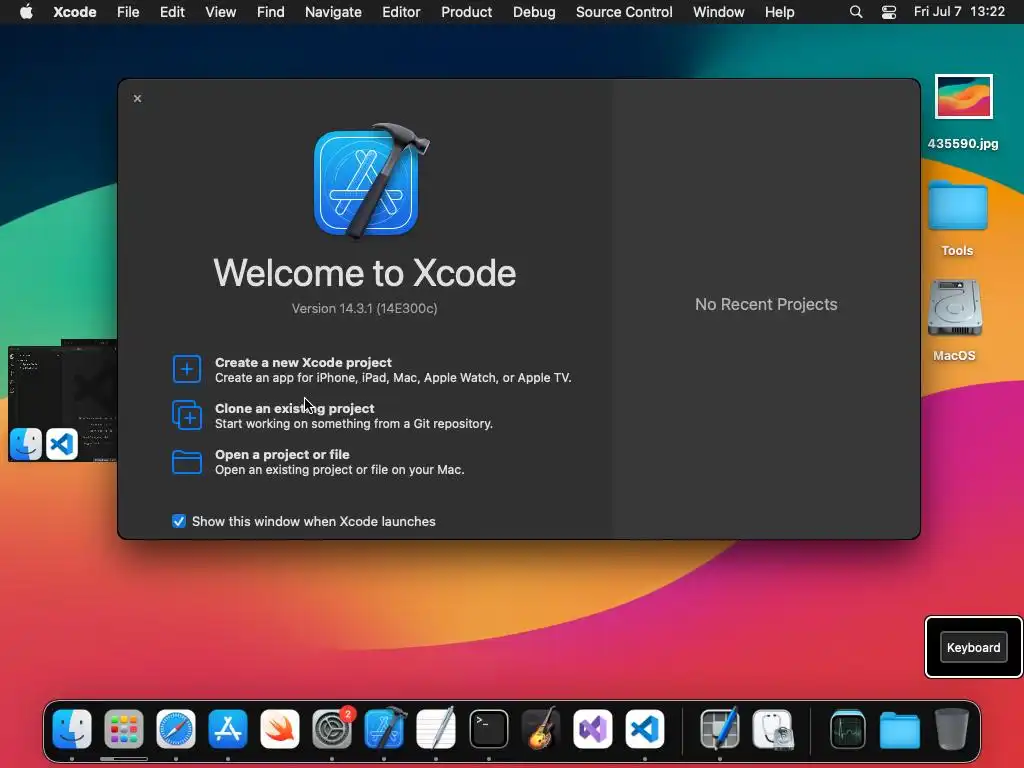This screenshot has width=1024, height=768.
Task: Open the Navigate menu
Action: point(333,12)
